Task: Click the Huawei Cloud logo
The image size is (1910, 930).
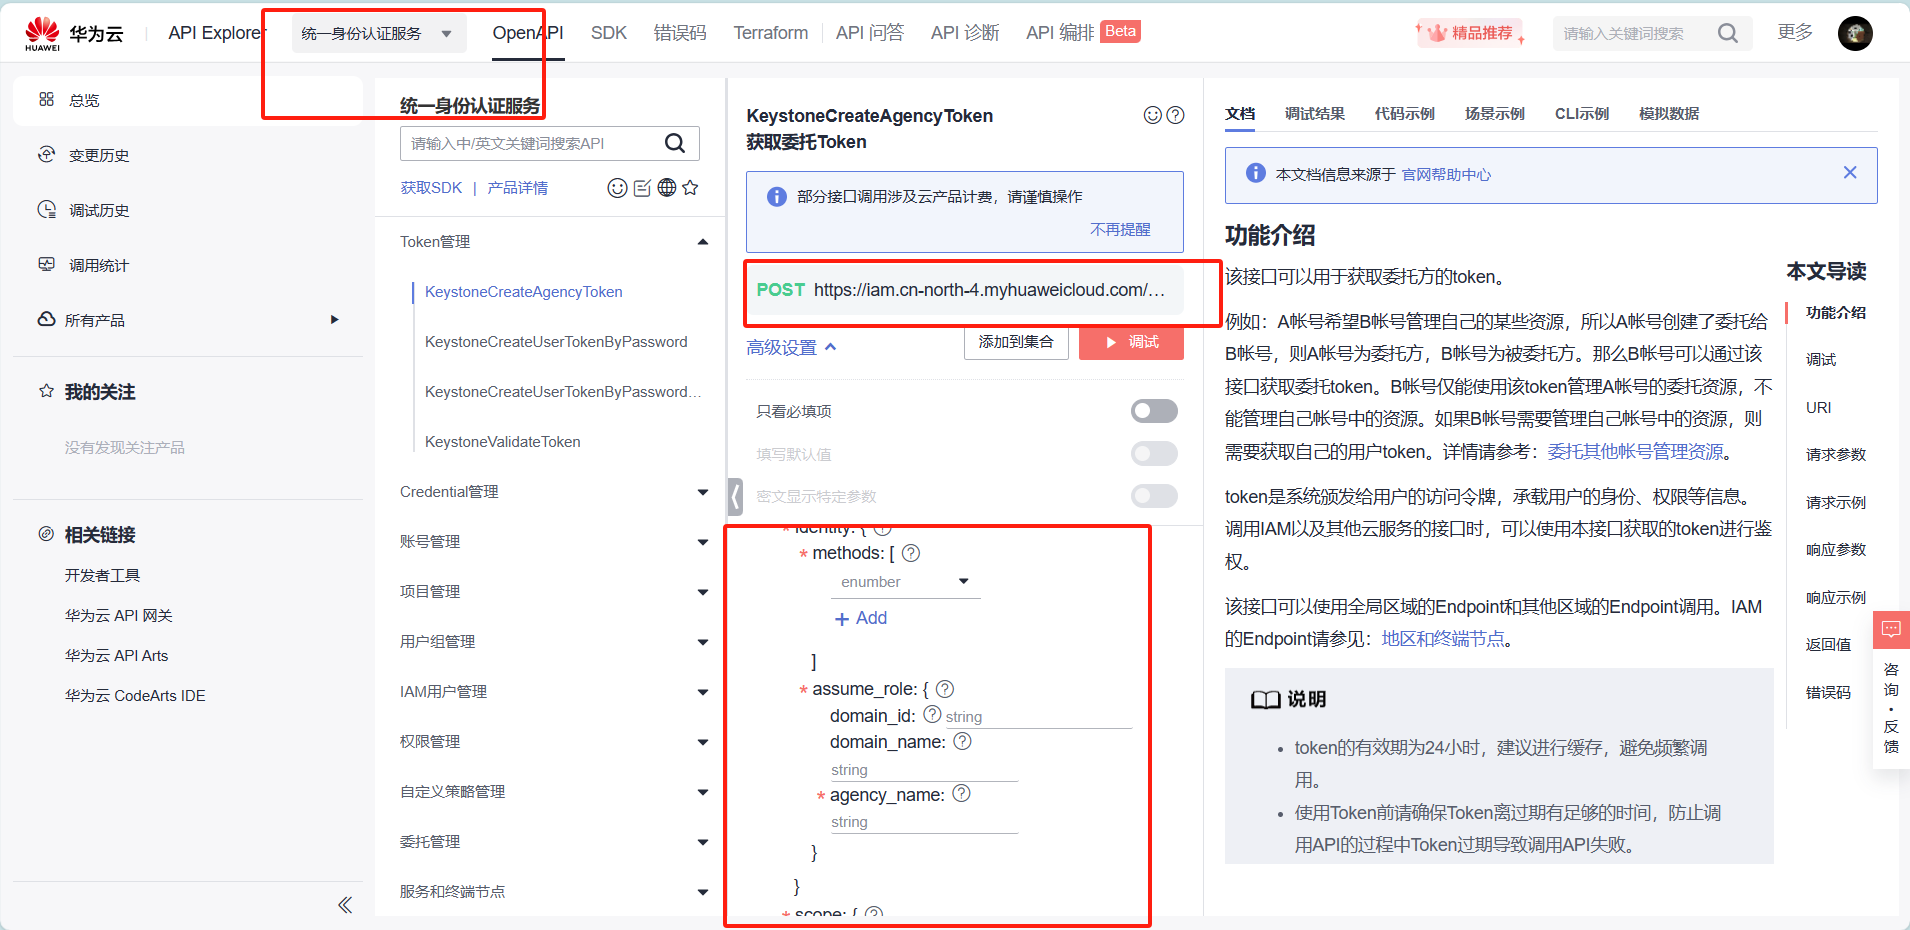Action: point(75,33)
